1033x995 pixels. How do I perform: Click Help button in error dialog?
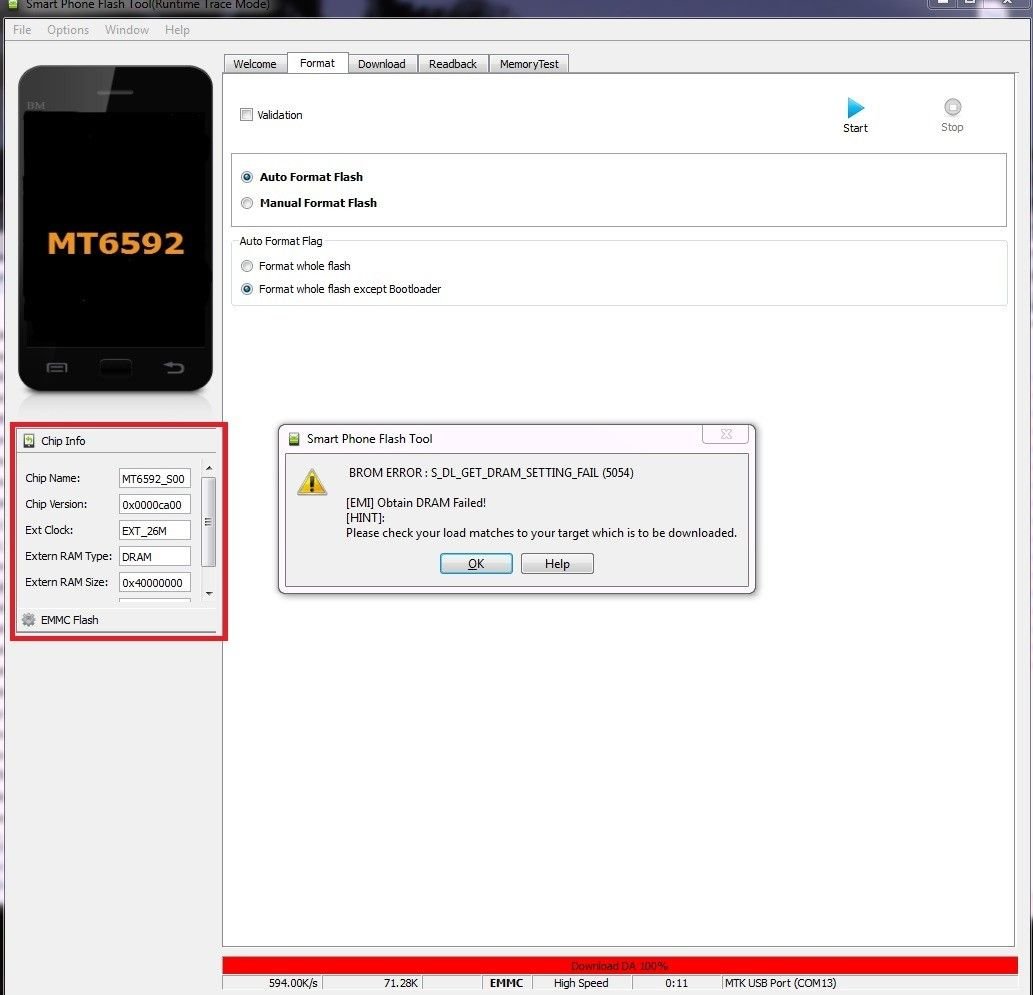pos(557,563)
